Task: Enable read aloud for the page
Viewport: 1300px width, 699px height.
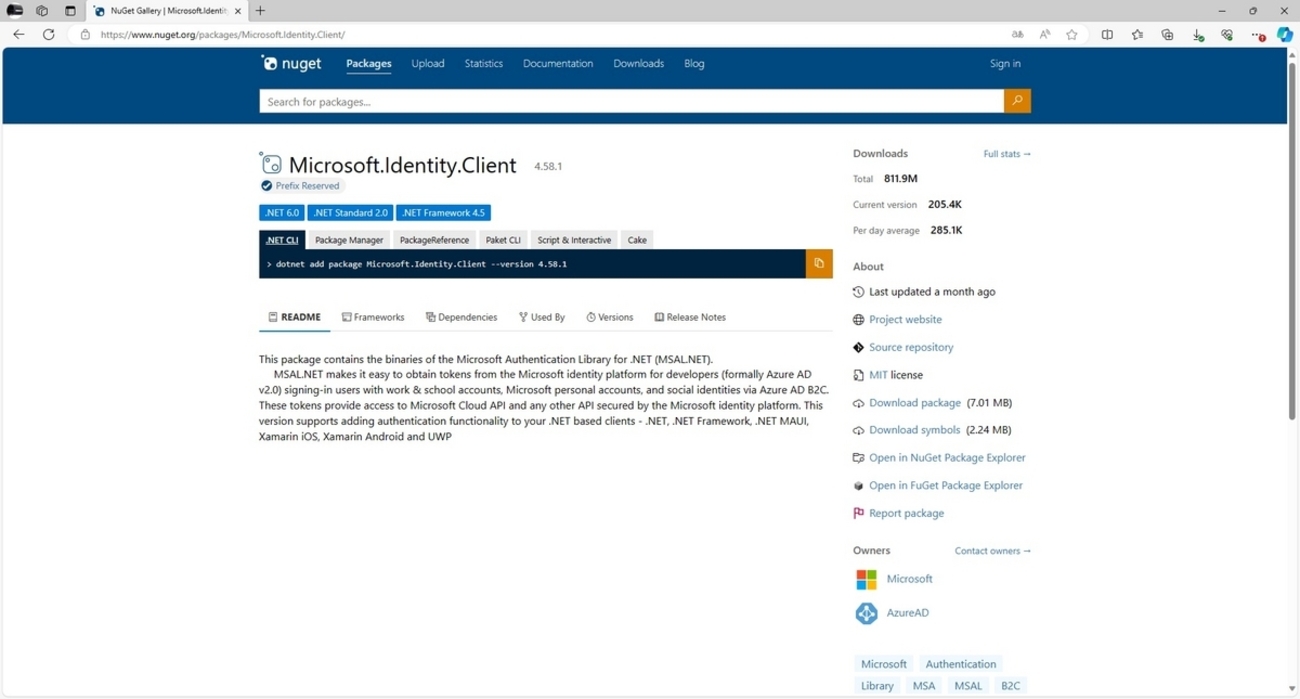Action: coord(1044,33)
